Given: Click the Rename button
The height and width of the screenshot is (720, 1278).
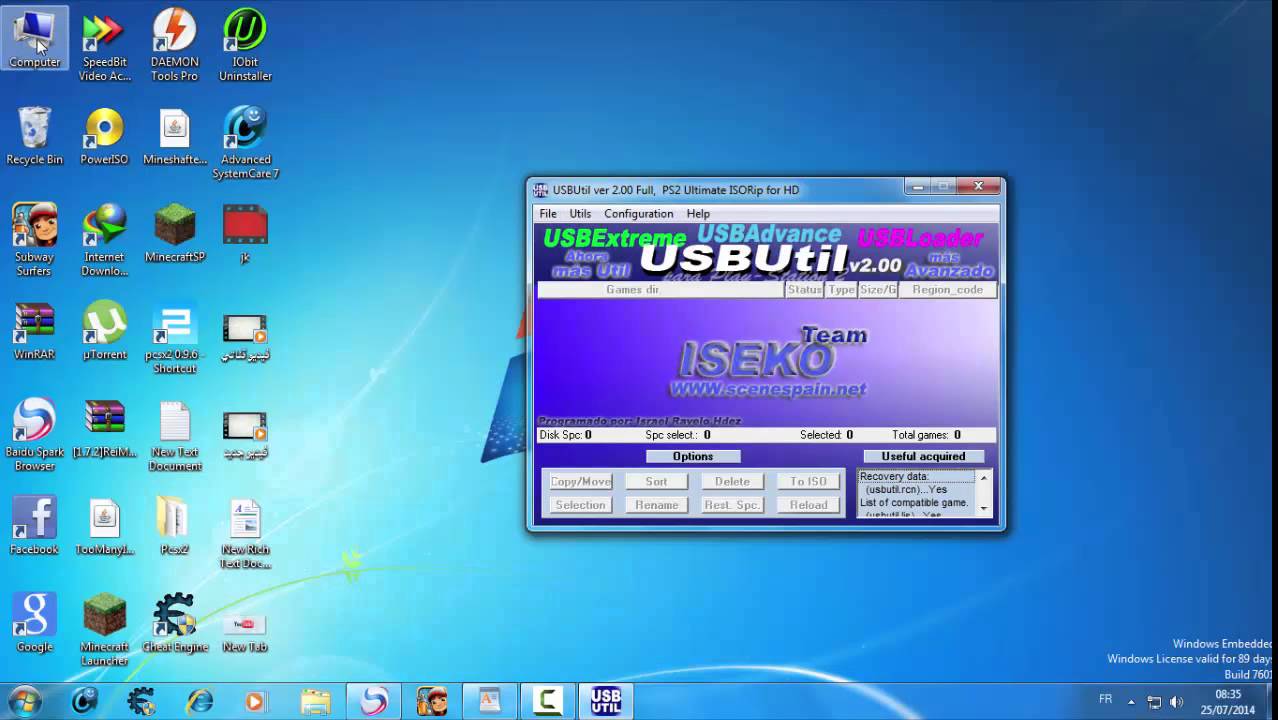Looking at the screenshot, I should [656, 505].
